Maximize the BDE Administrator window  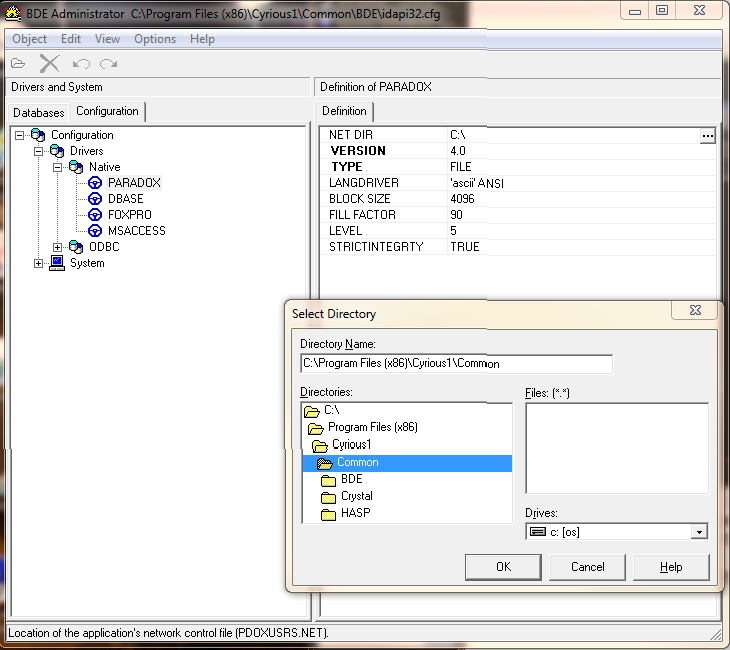coord(662,10)
